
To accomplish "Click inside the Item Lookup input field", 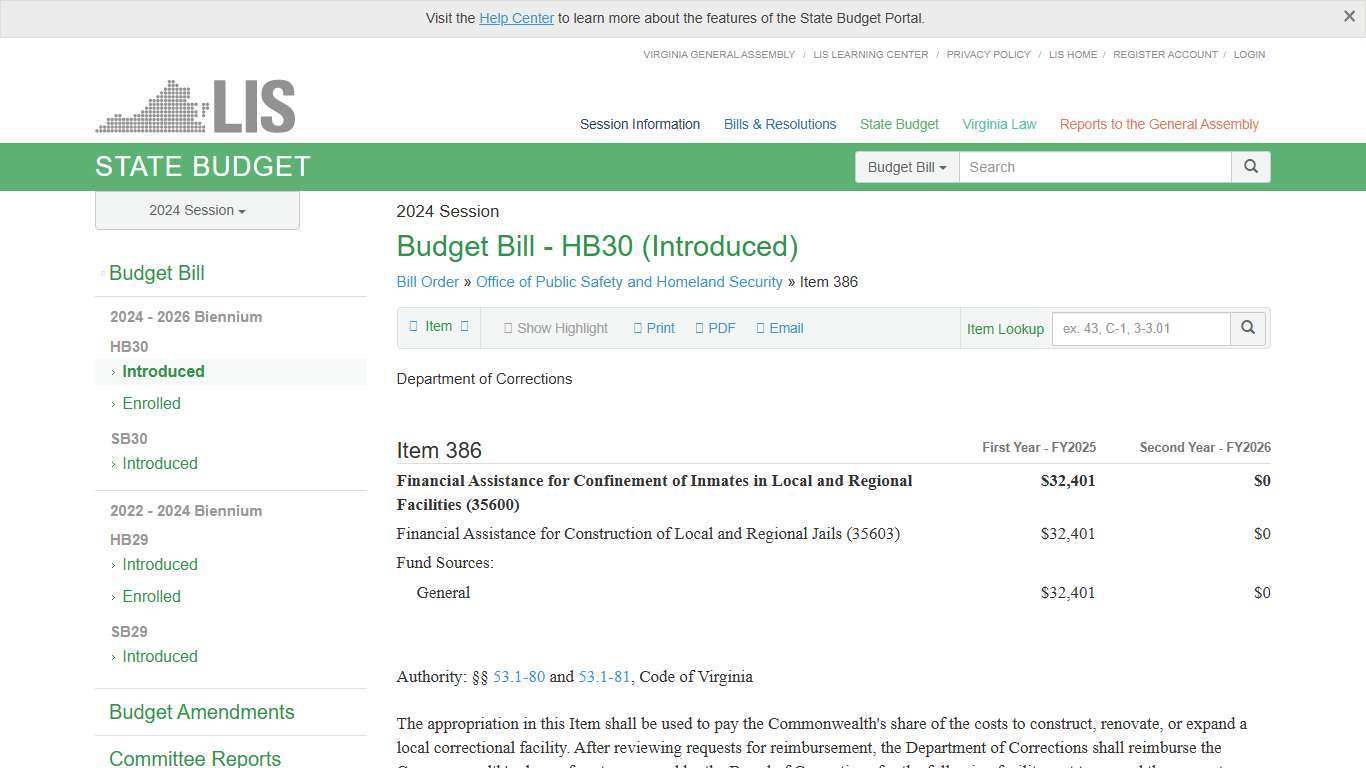I will click(1140, 328).
